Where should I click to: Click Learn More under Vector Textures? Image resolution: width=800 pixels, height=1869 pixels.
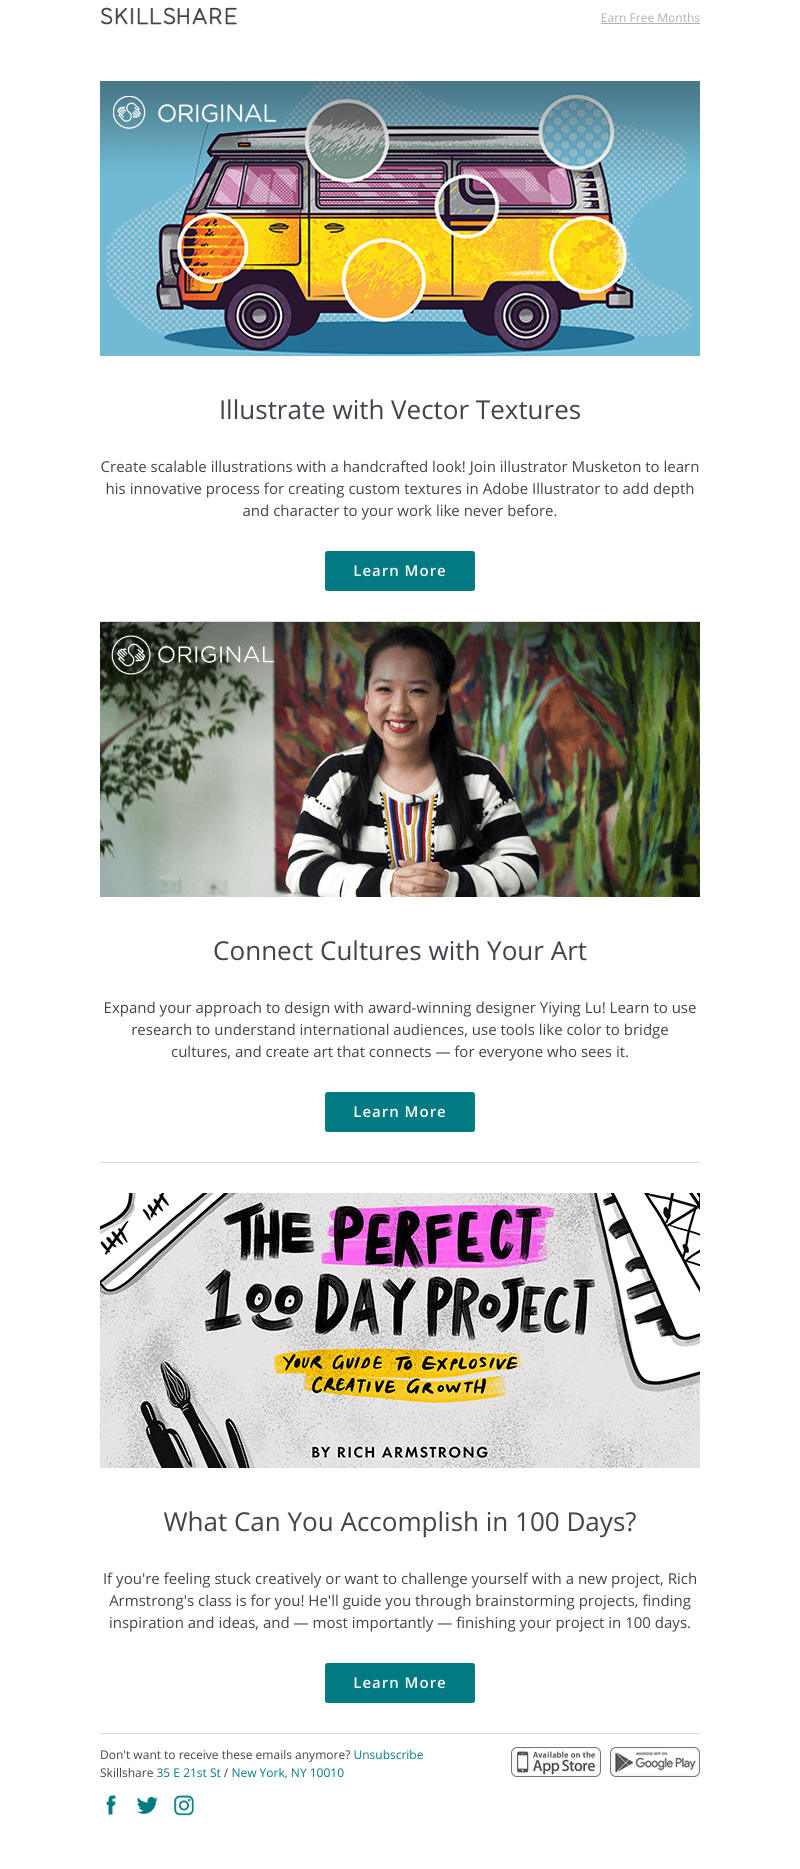coord(400,571)
